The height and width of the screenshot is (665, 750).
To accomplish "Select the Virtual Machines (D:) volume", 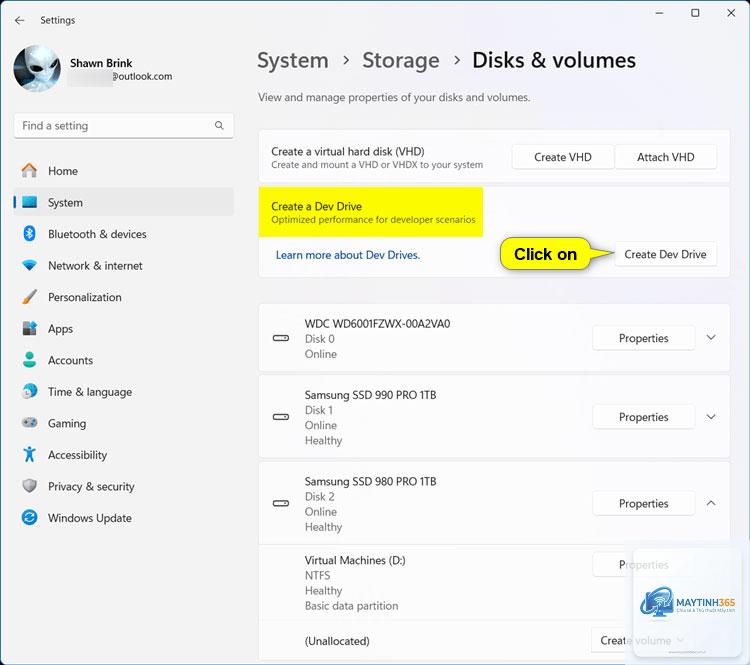I will pyautogui.click(x=494, y=583).
